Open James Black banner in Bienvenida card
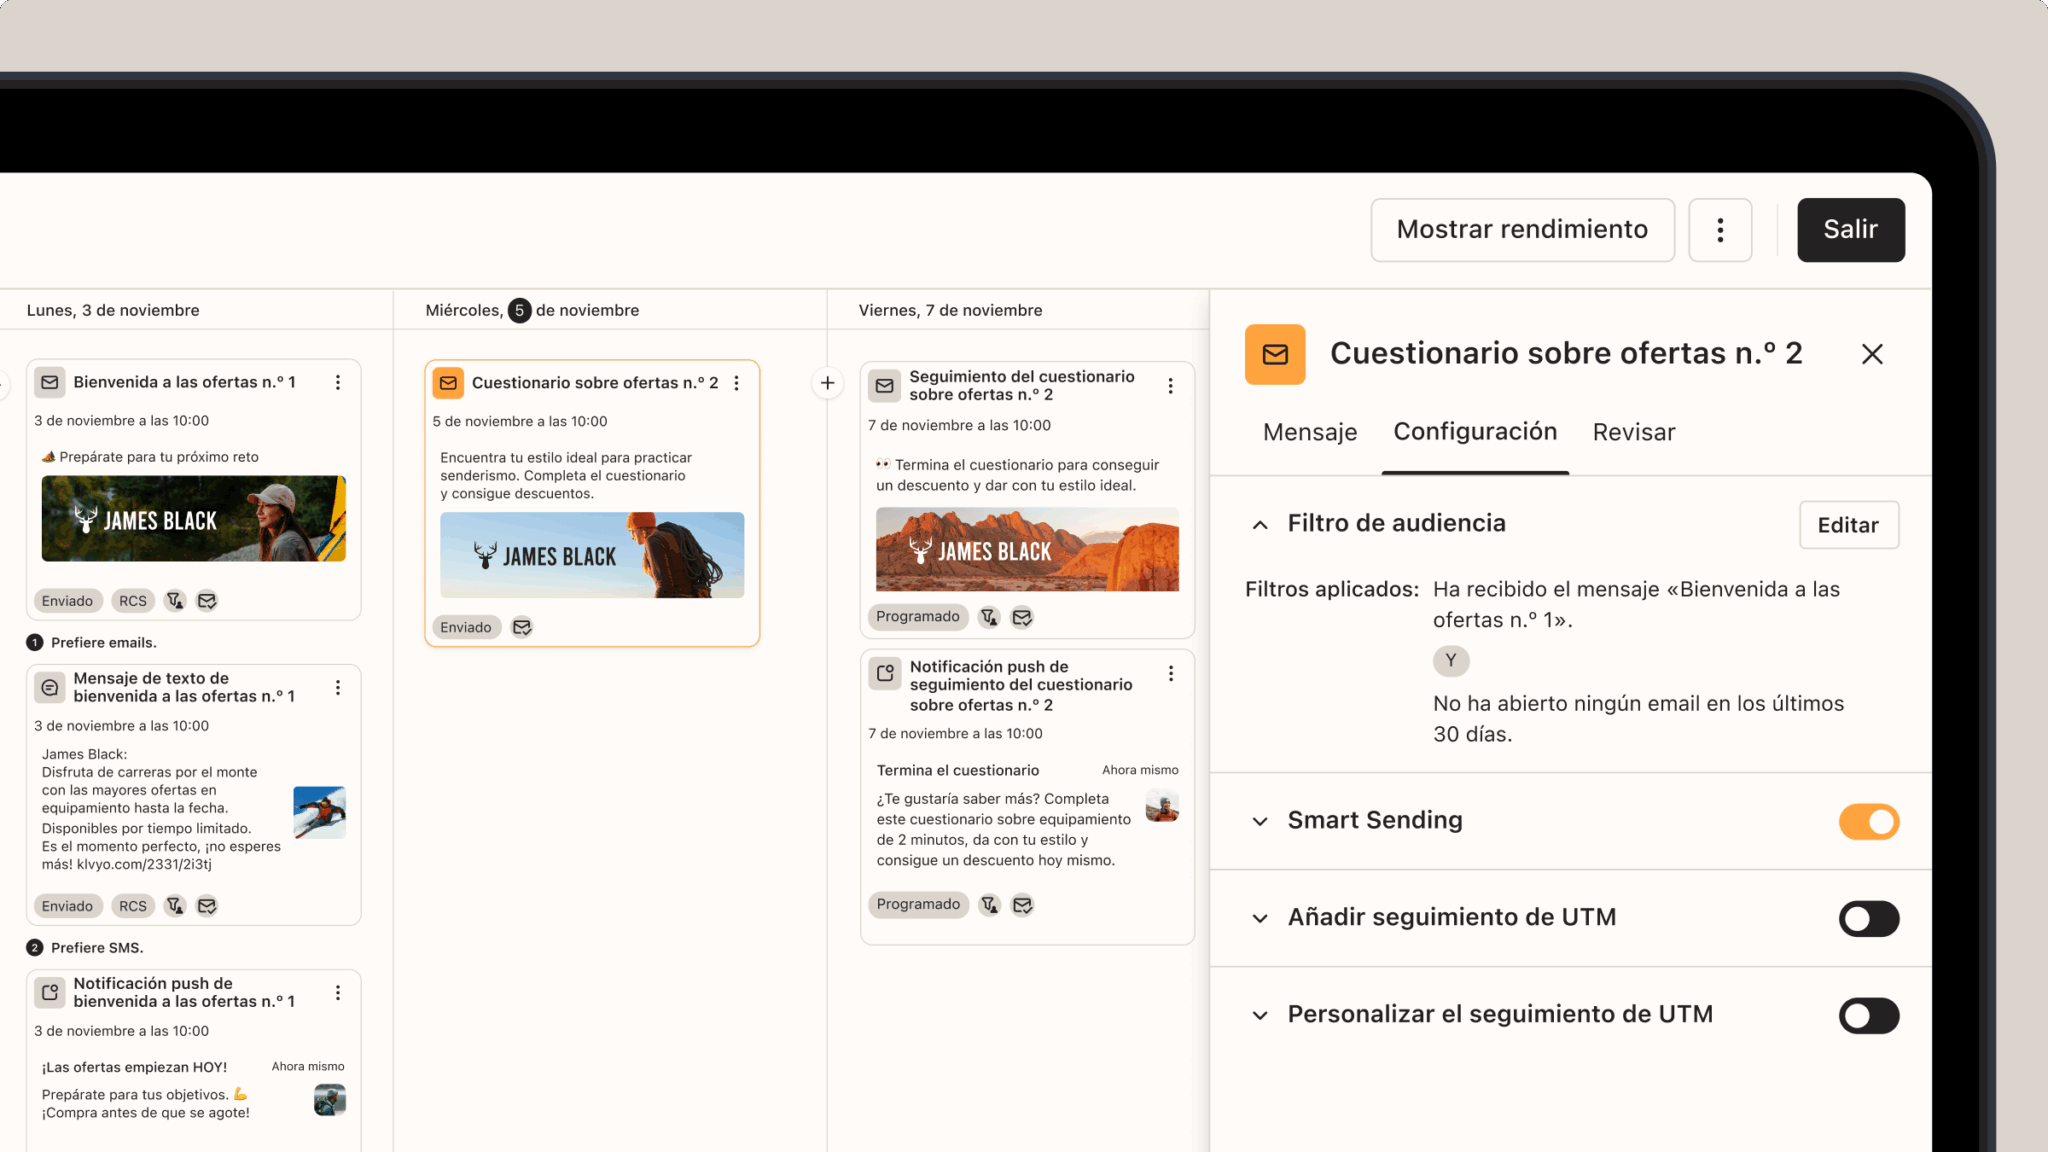 (194, 518)
